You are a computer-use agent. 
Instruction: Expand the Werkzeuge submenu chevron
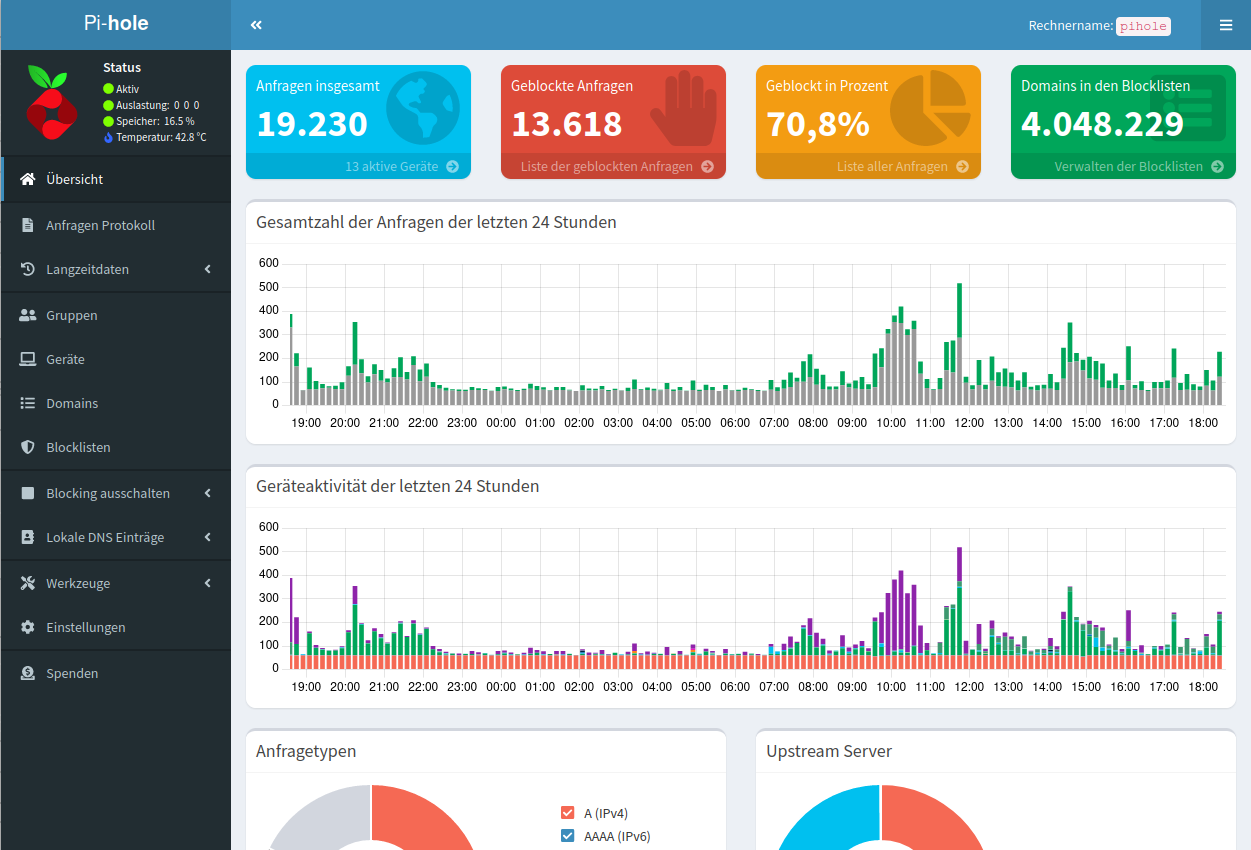[x=208, y=583]
